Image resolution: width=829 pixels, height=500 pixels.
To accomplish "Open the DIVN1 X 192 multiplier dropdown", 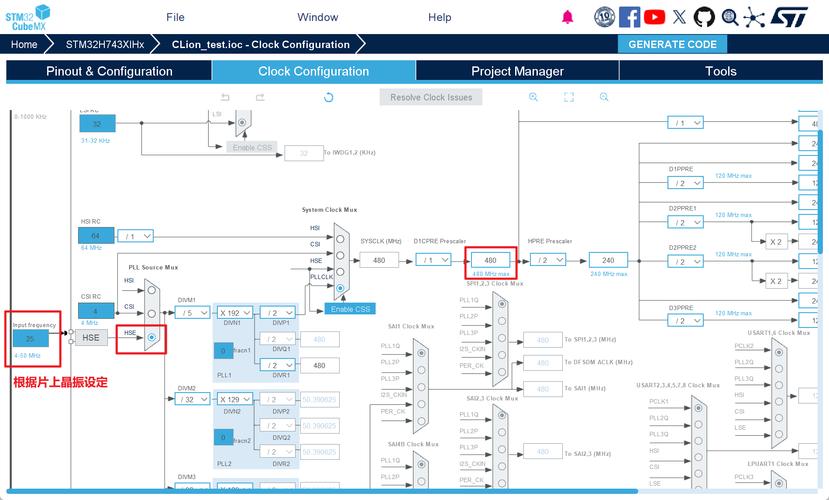I will click(236, 312).
